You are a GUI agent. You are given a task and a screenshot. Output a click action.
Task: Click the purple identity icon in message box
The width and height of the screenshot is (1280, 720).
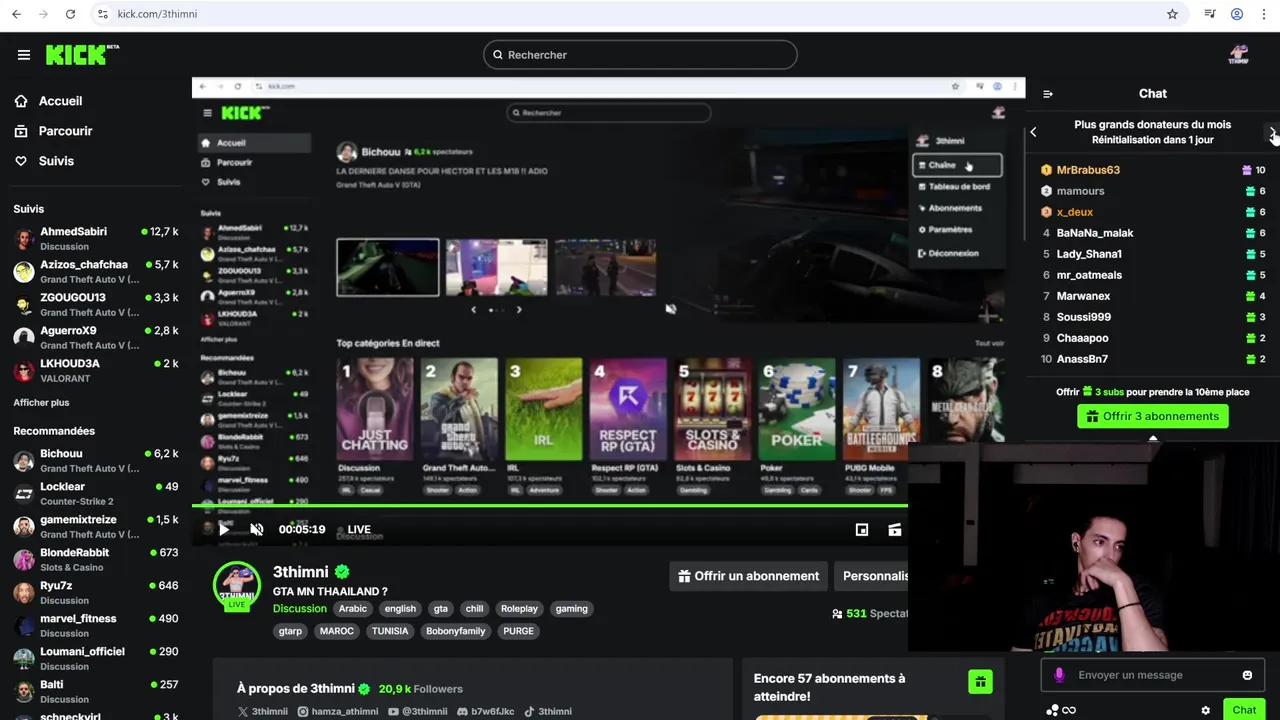[1059, 675]
